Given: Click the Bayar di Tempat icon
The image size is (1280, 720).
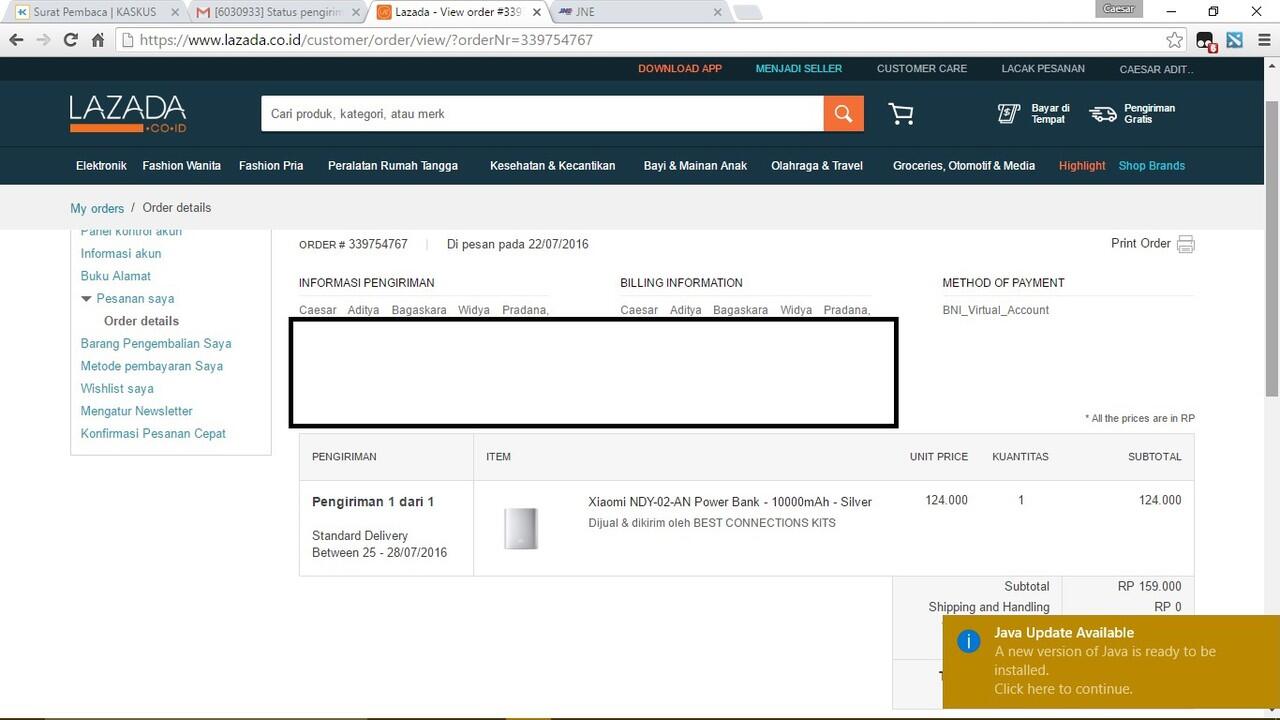Looking at the screenshot, I should point(1009,114).
